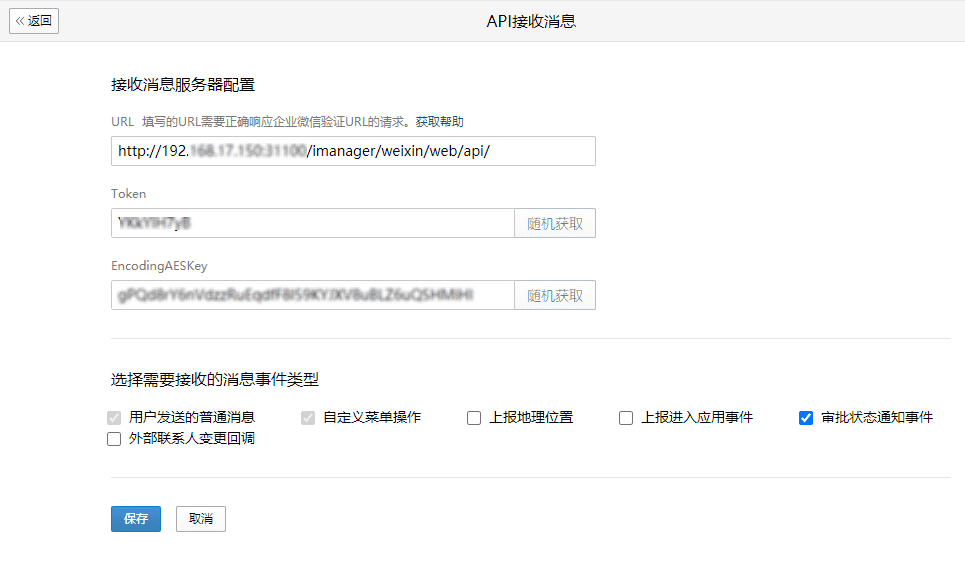The width and height of the screenshot is (965, 562).
Task: Toggle the 自定义菜单操作 checkbox
Action: (x=308, y=418)
